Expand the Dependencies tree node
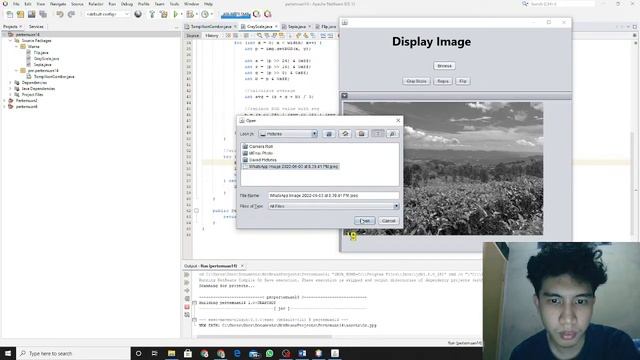The width and height of the screenshot is (640, 360). [x=11, y=82]
